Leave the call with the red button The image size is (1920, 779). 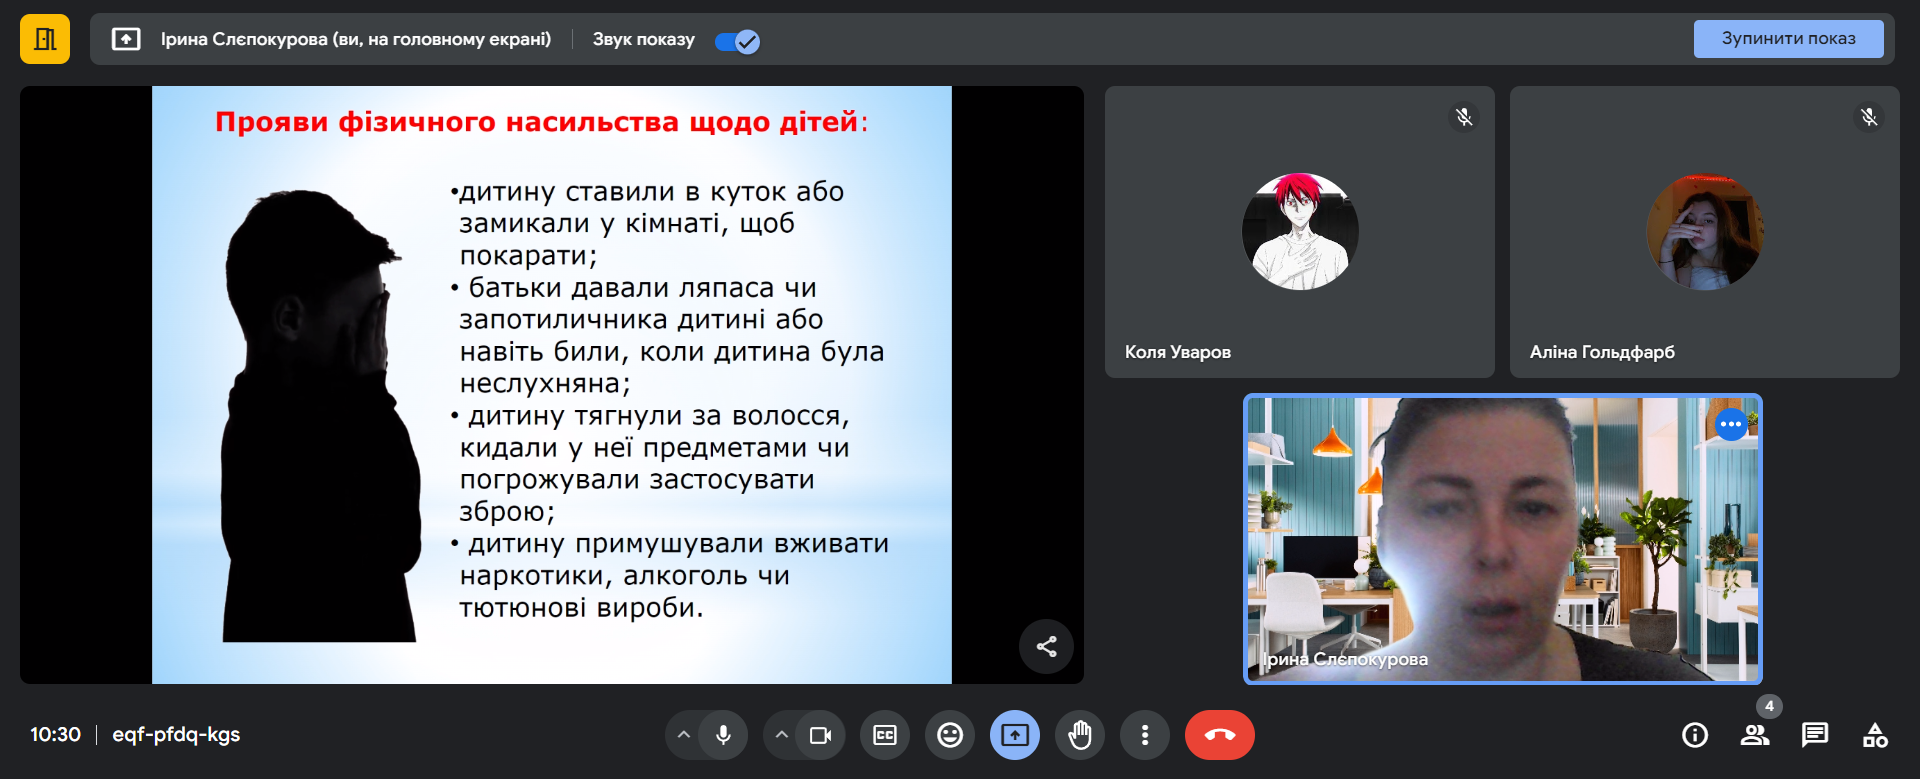pyautogui.click(x=1219, y=735)
